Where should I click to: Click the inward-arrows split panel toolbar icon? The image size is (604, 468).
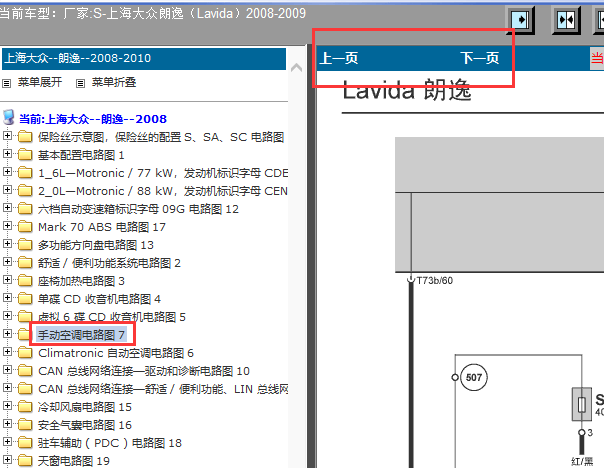click(566, 20)
